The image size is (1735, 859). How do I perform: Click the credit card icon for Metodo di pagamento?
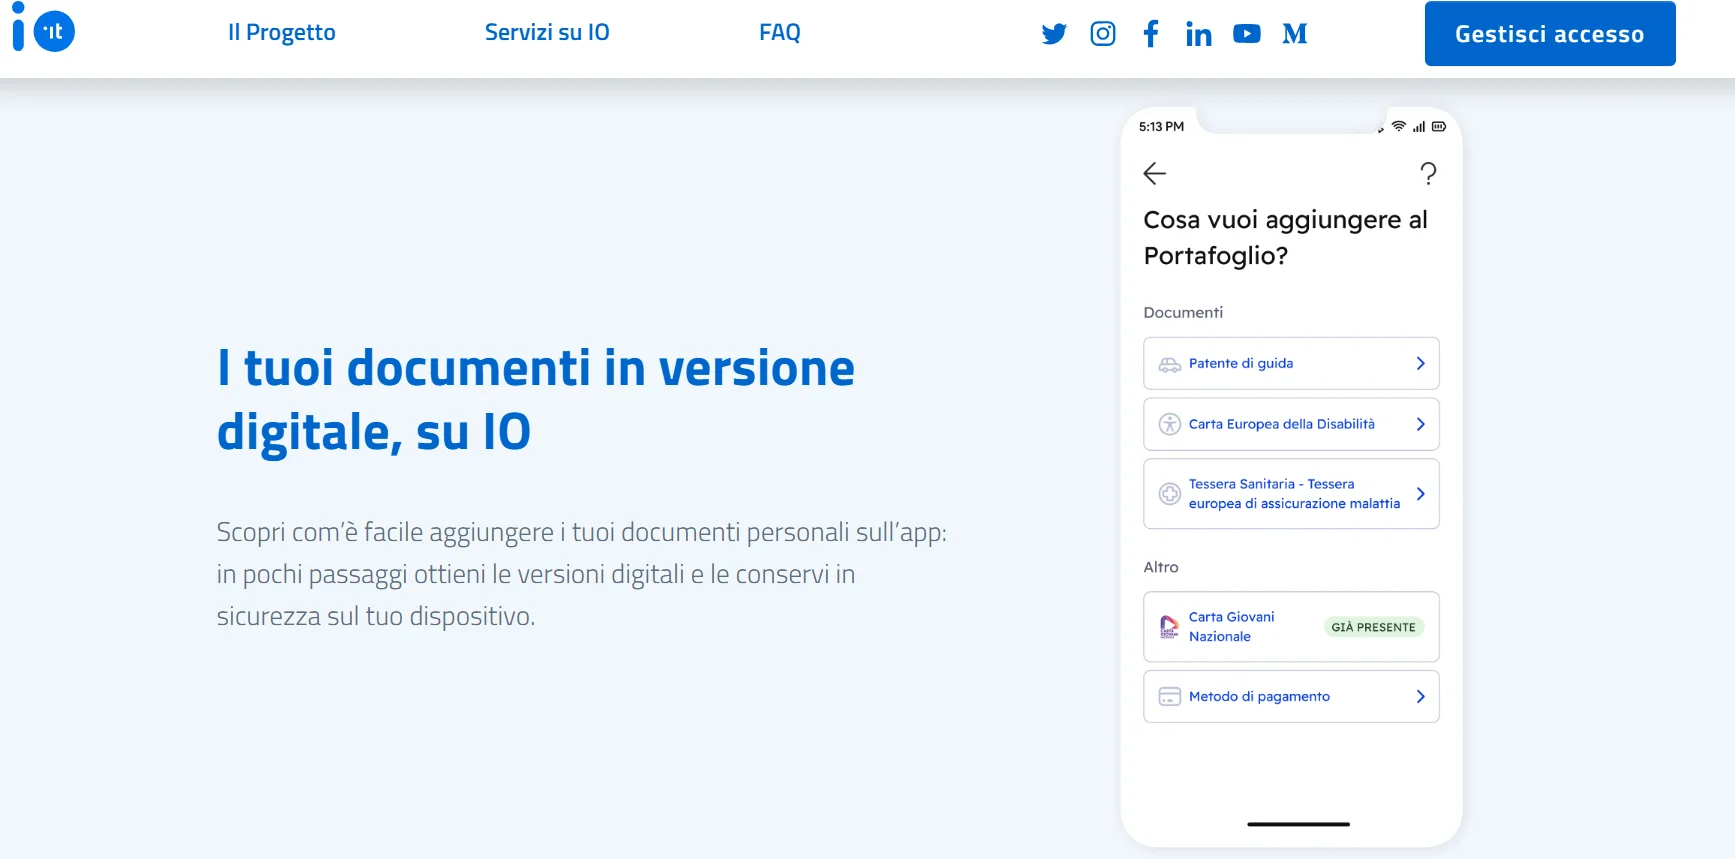click(x=1169, y=697)
